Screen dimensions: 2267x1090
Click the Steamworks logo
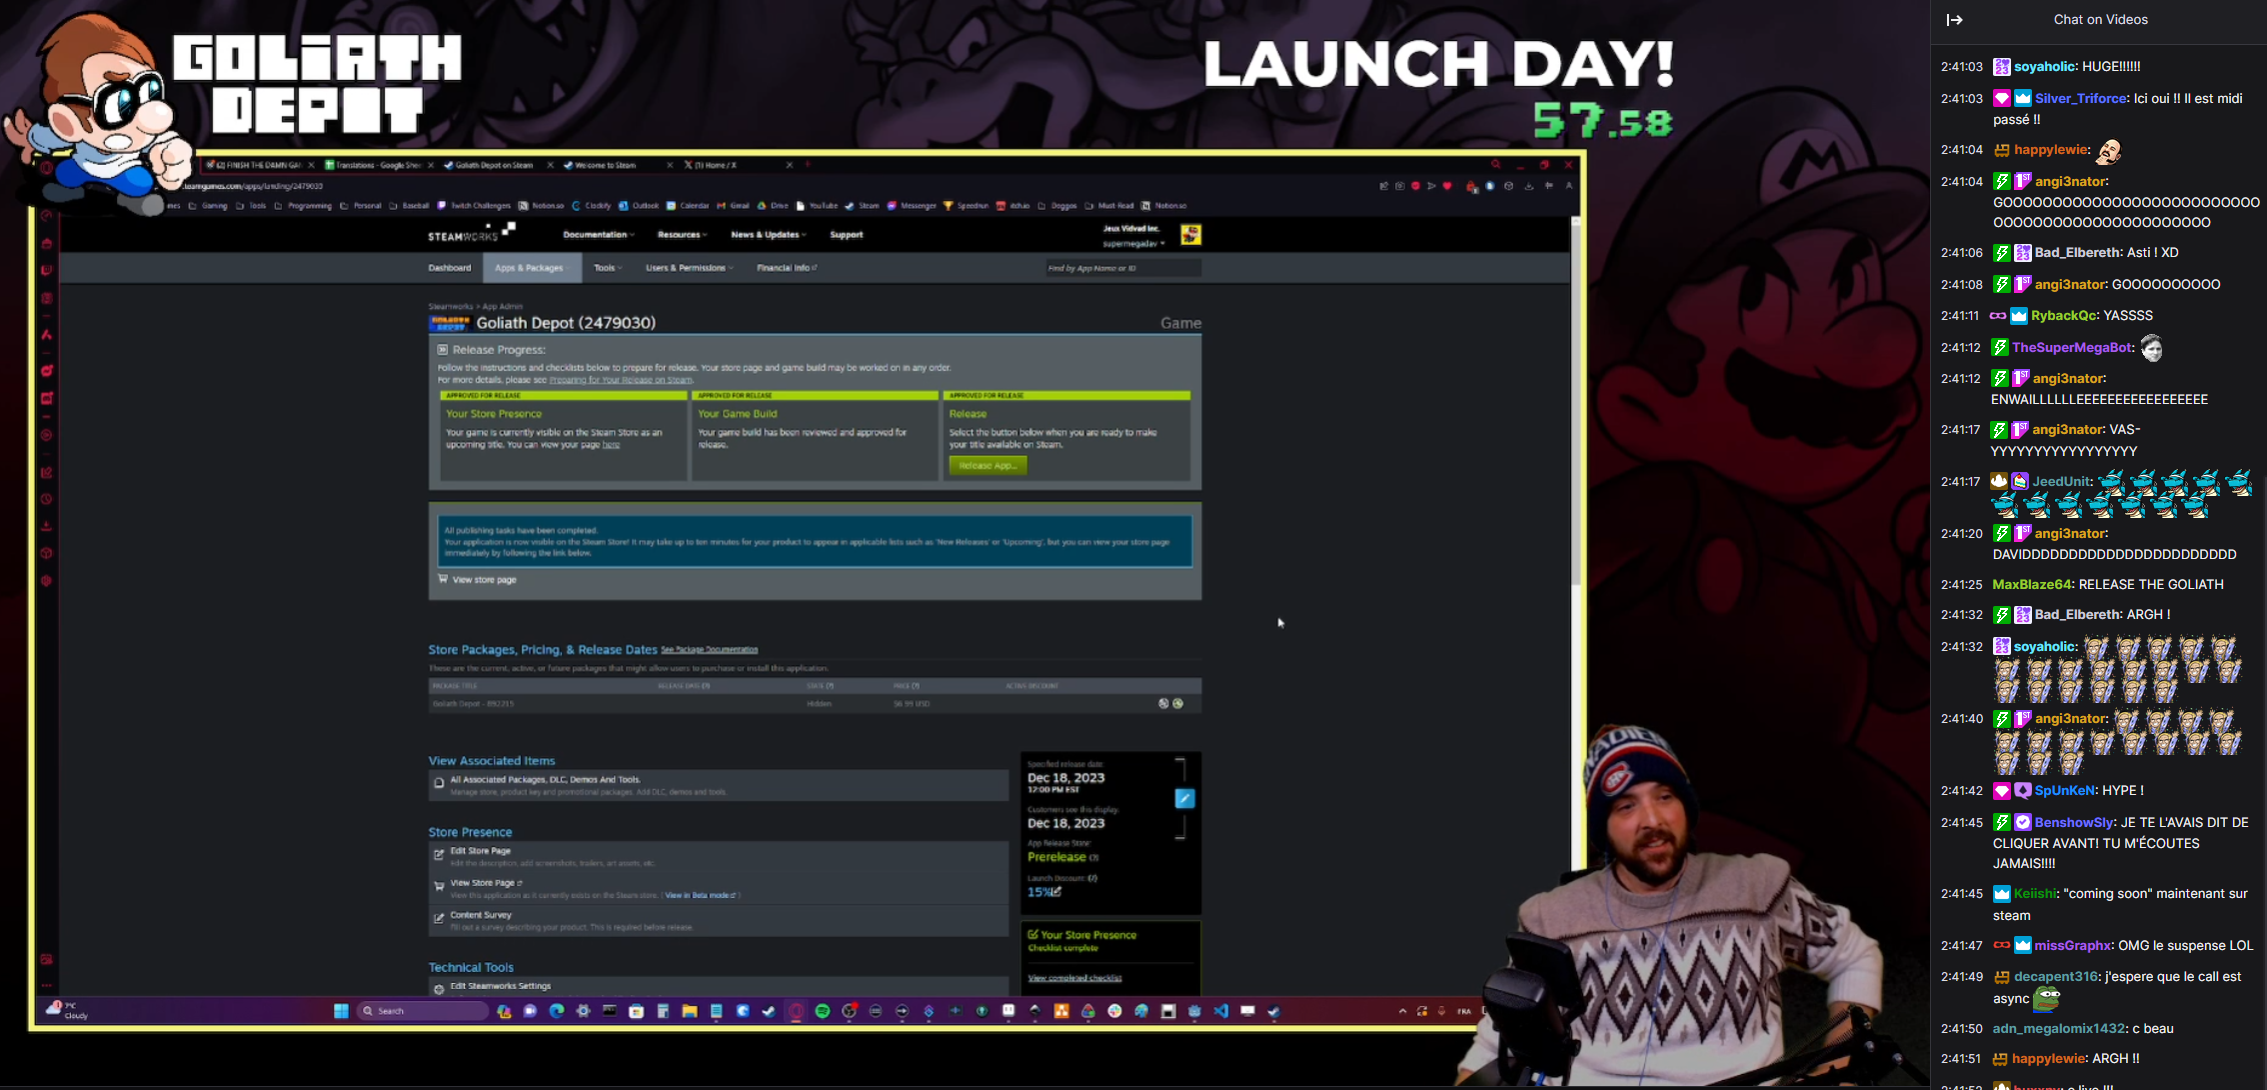tap(471, 233)
